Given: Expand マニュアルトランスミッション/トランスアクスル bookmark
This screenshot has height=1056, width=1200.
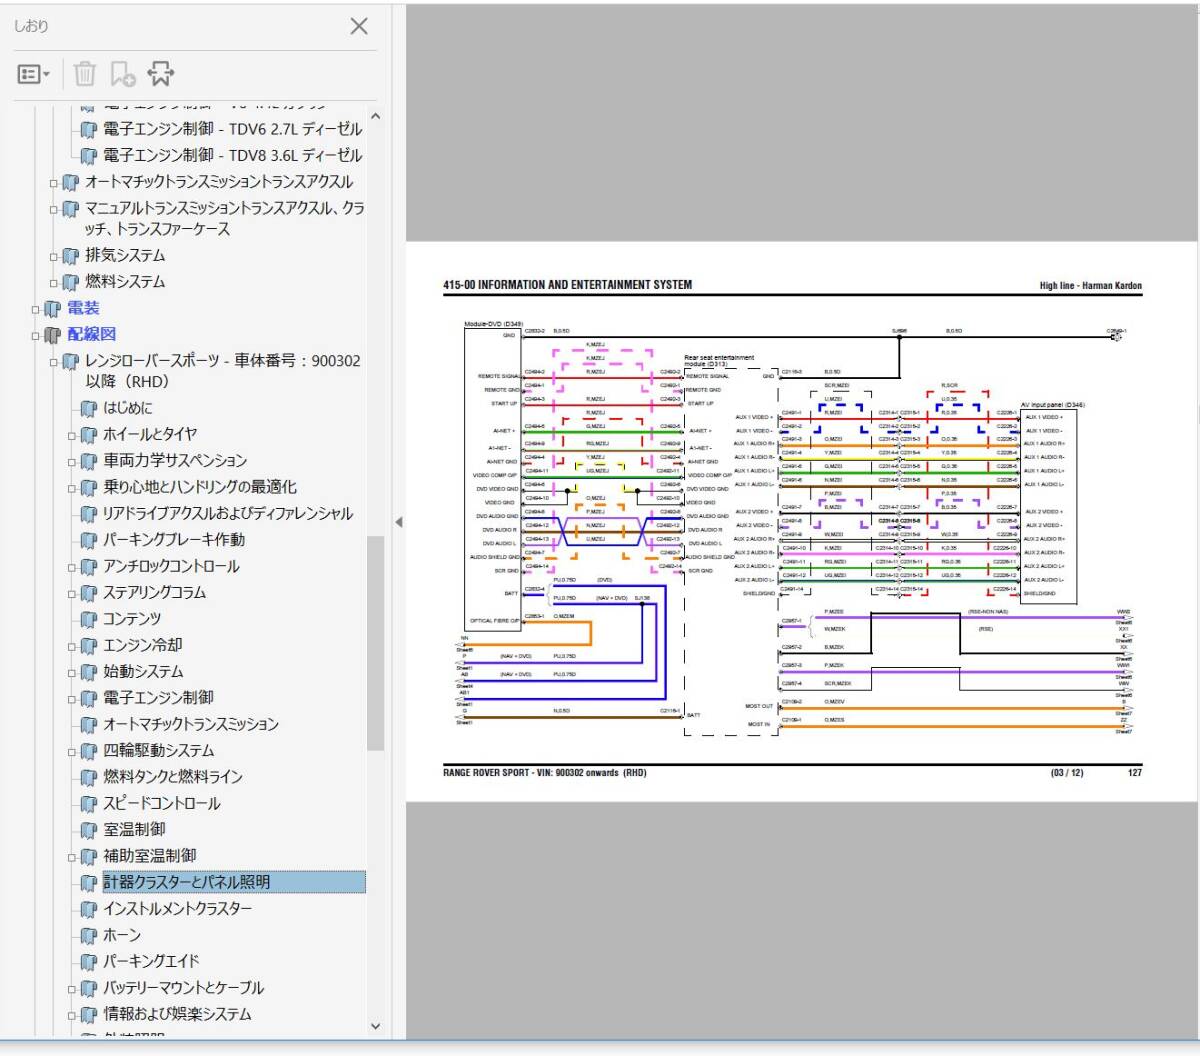Looking at the screenshot, I should [x=54, y=210].
